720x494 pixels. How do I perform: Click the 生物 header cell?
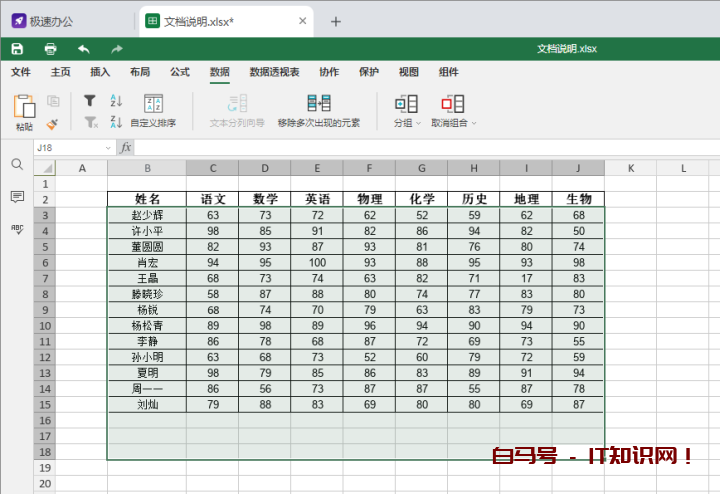pos(579,199)
